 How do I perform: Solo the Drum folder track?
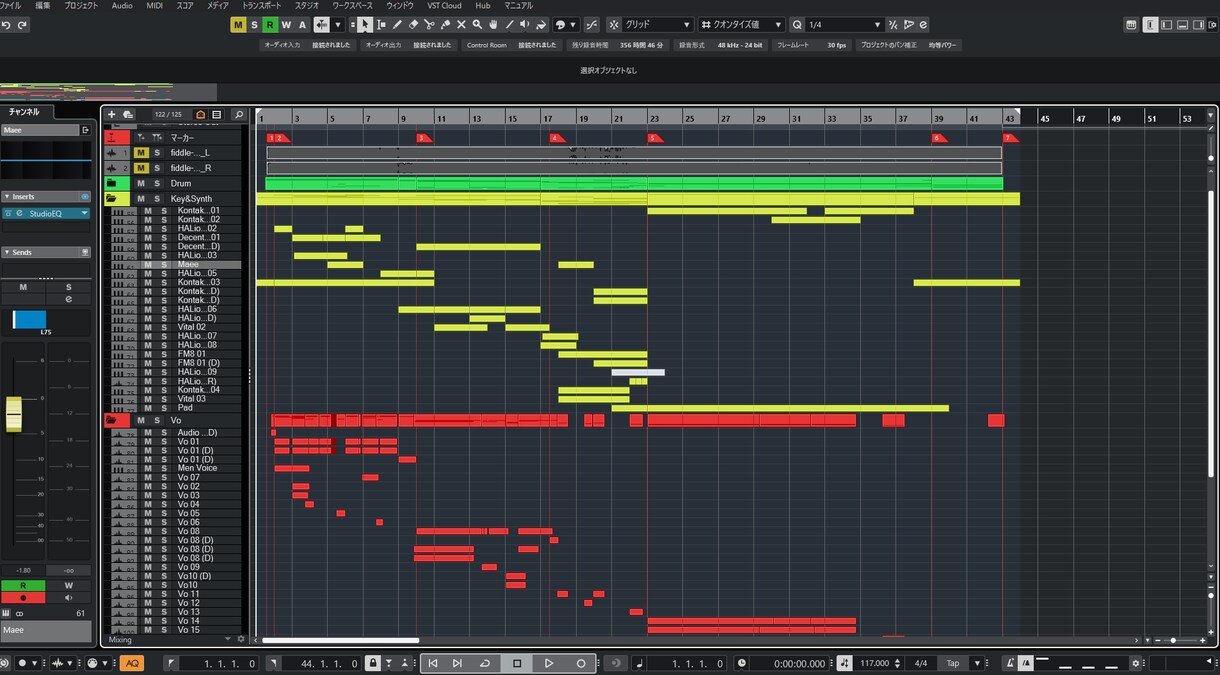(156, 184)
